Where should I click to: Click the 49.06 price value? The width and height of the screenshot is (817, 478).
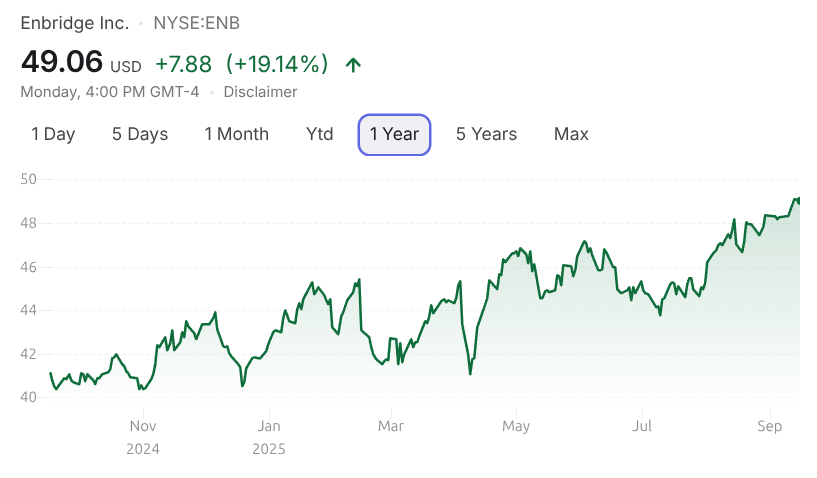click(x=62, y=62)
